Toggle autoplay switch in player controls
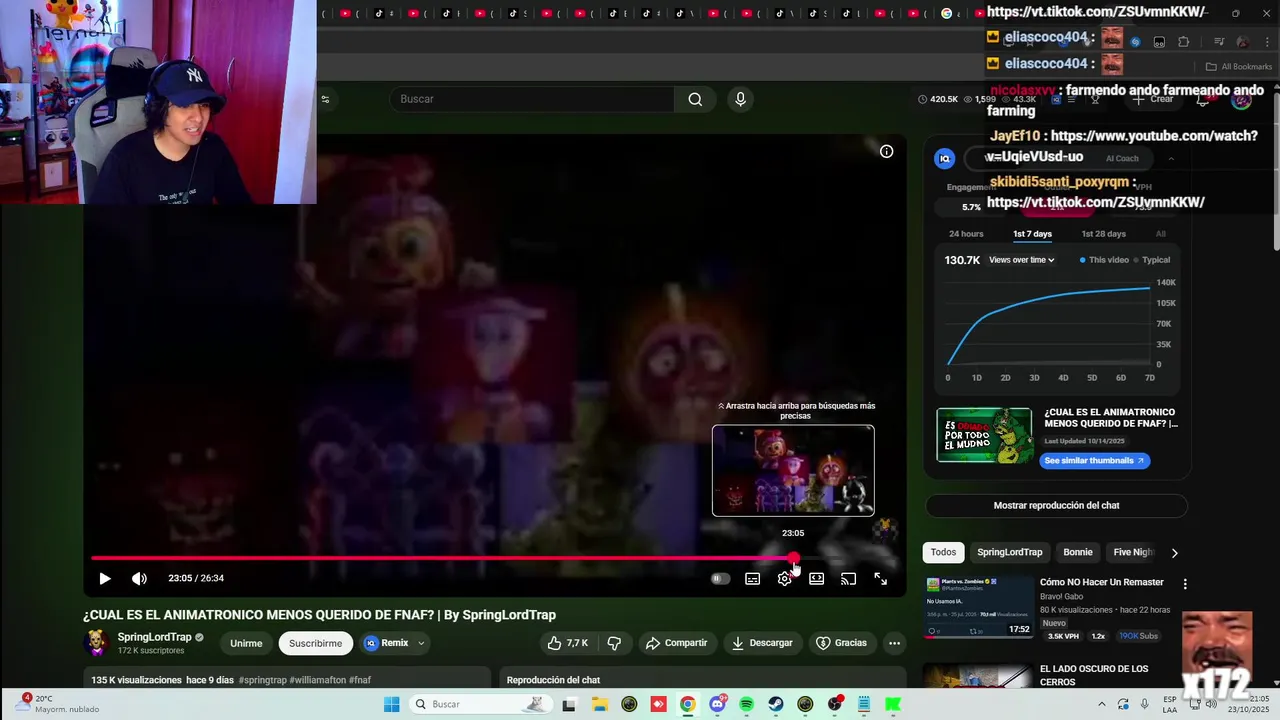 point(720,579)
